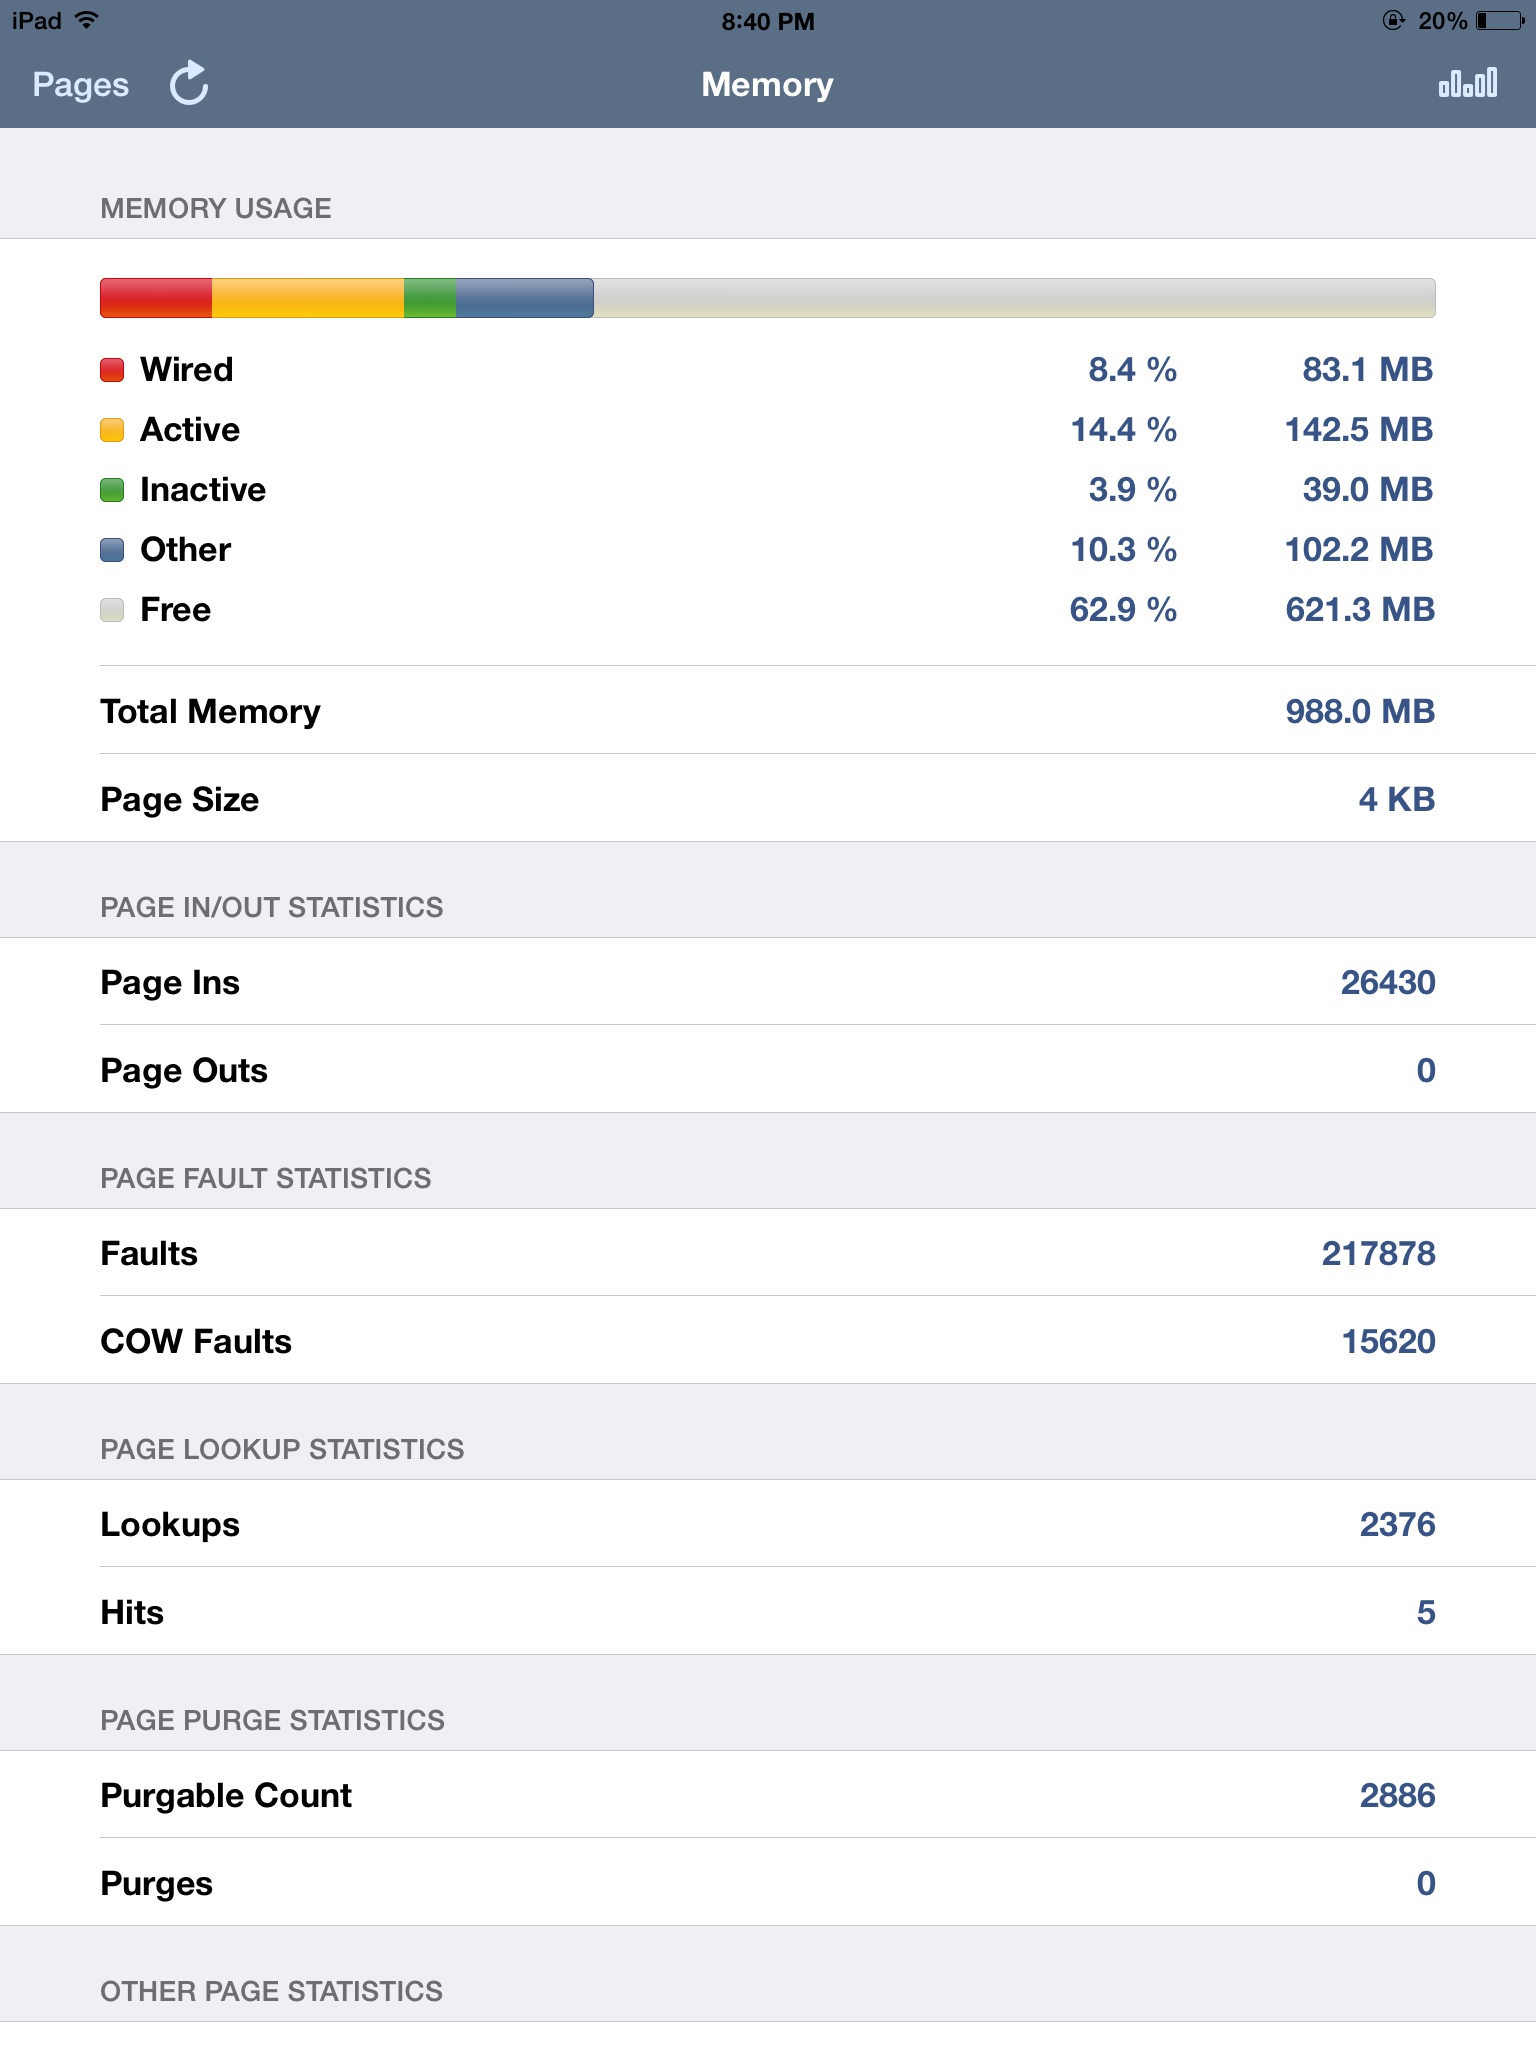Tap the COW Faults row
The height and width of the screenshot is (2048, 1536).
click(768, 1341)
